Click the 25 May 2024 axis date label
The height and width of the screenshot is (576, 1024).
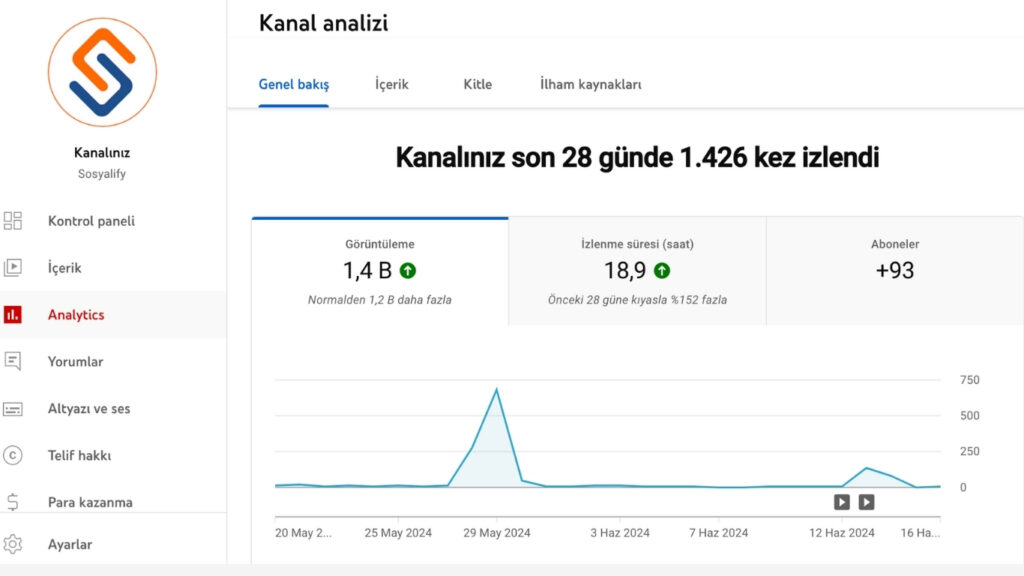pyautogui.click(x=398, y=533)
